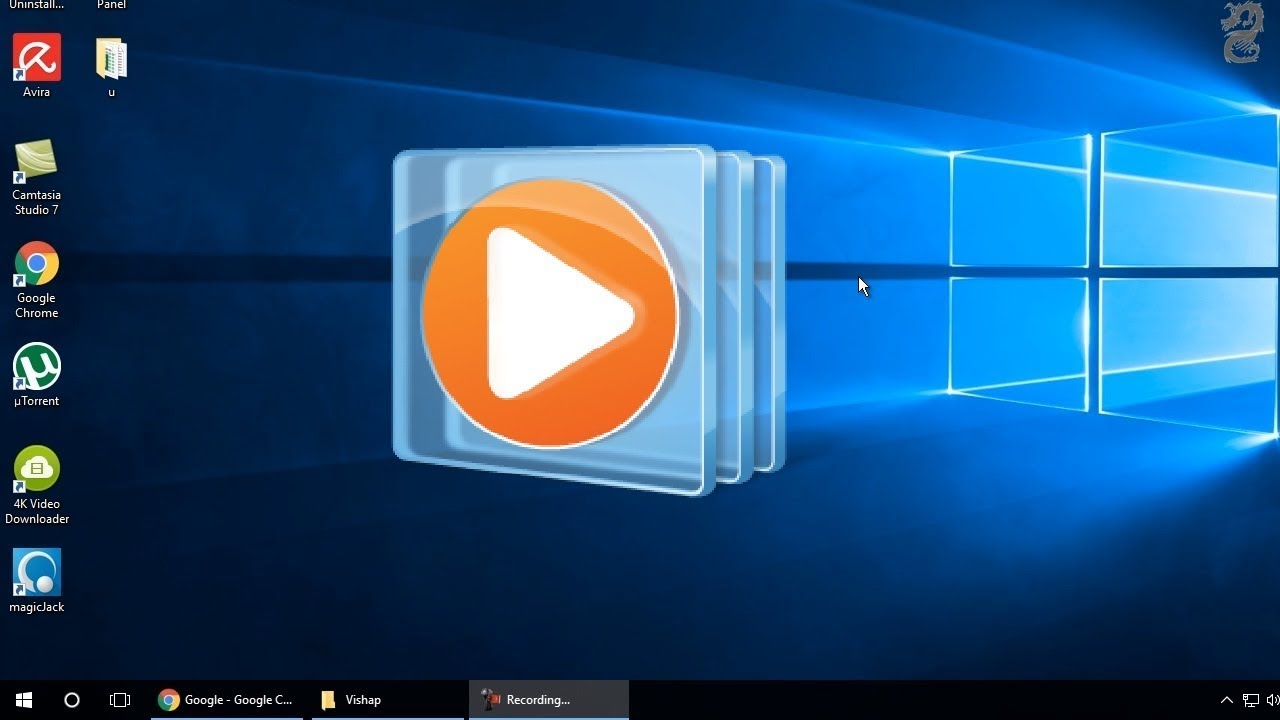Open the network tray icon
1280x720 pixels.
click(x=1251, y=700)
